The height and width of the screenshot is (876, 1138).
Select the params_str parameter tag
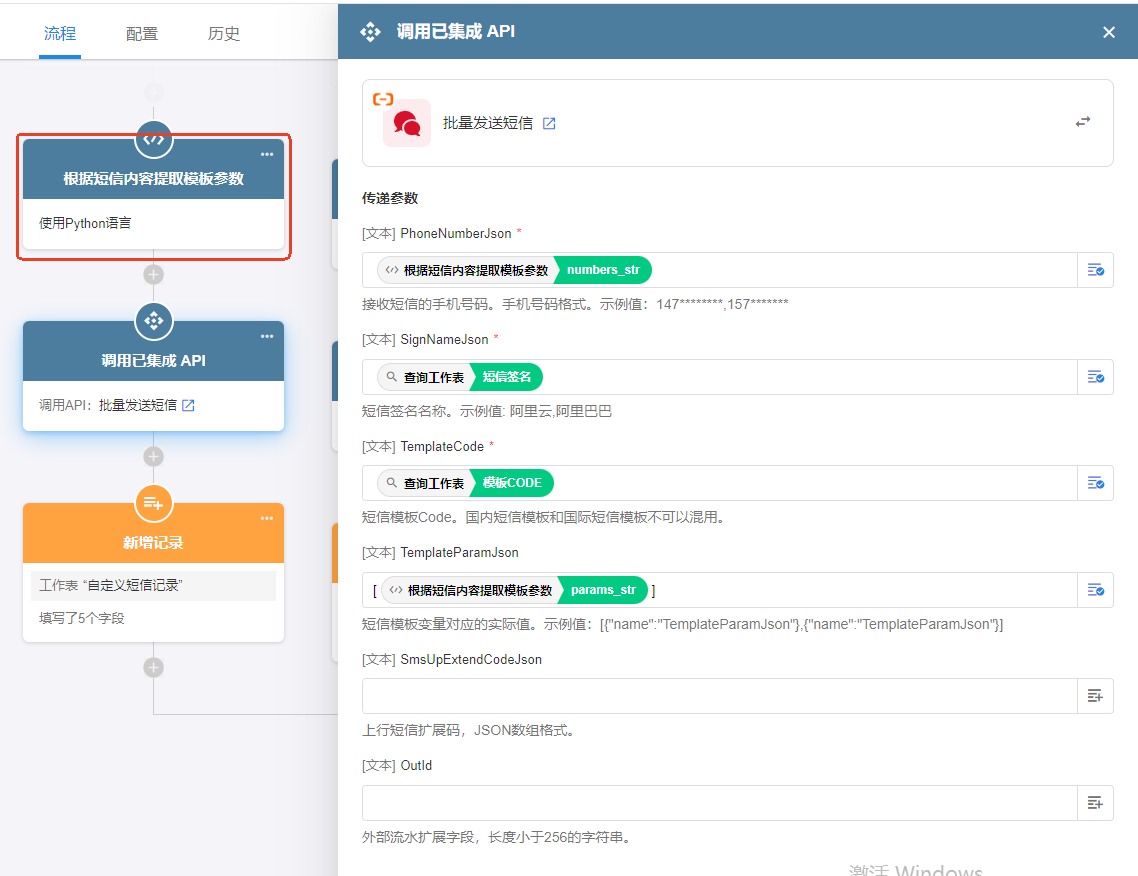point(603,590)
